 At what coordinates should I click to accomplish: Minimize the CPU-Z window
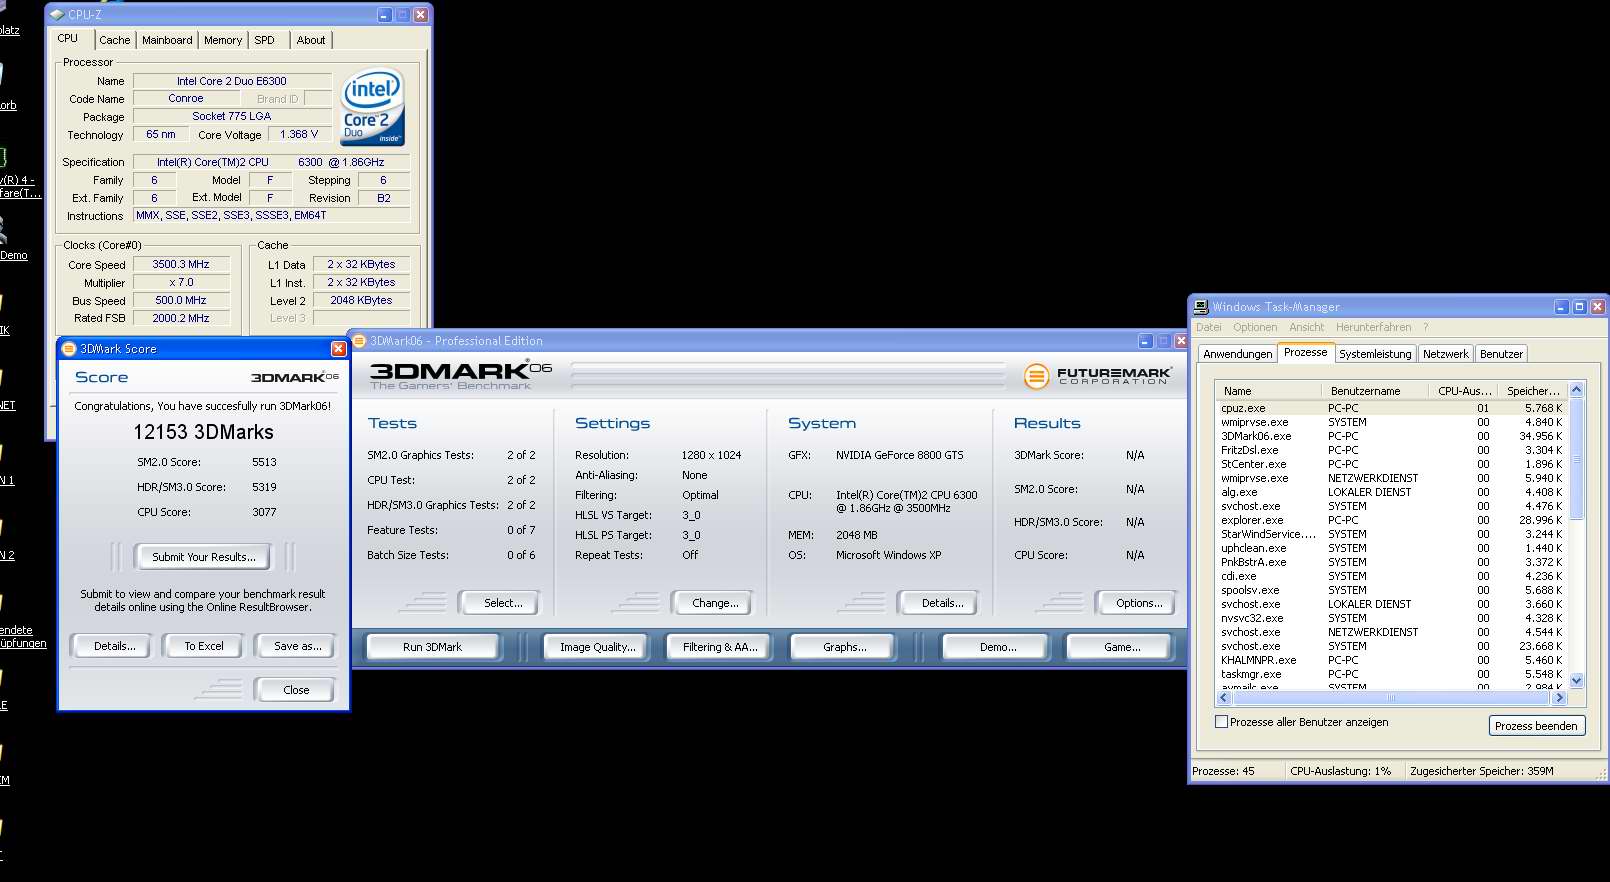pos(385,15)
